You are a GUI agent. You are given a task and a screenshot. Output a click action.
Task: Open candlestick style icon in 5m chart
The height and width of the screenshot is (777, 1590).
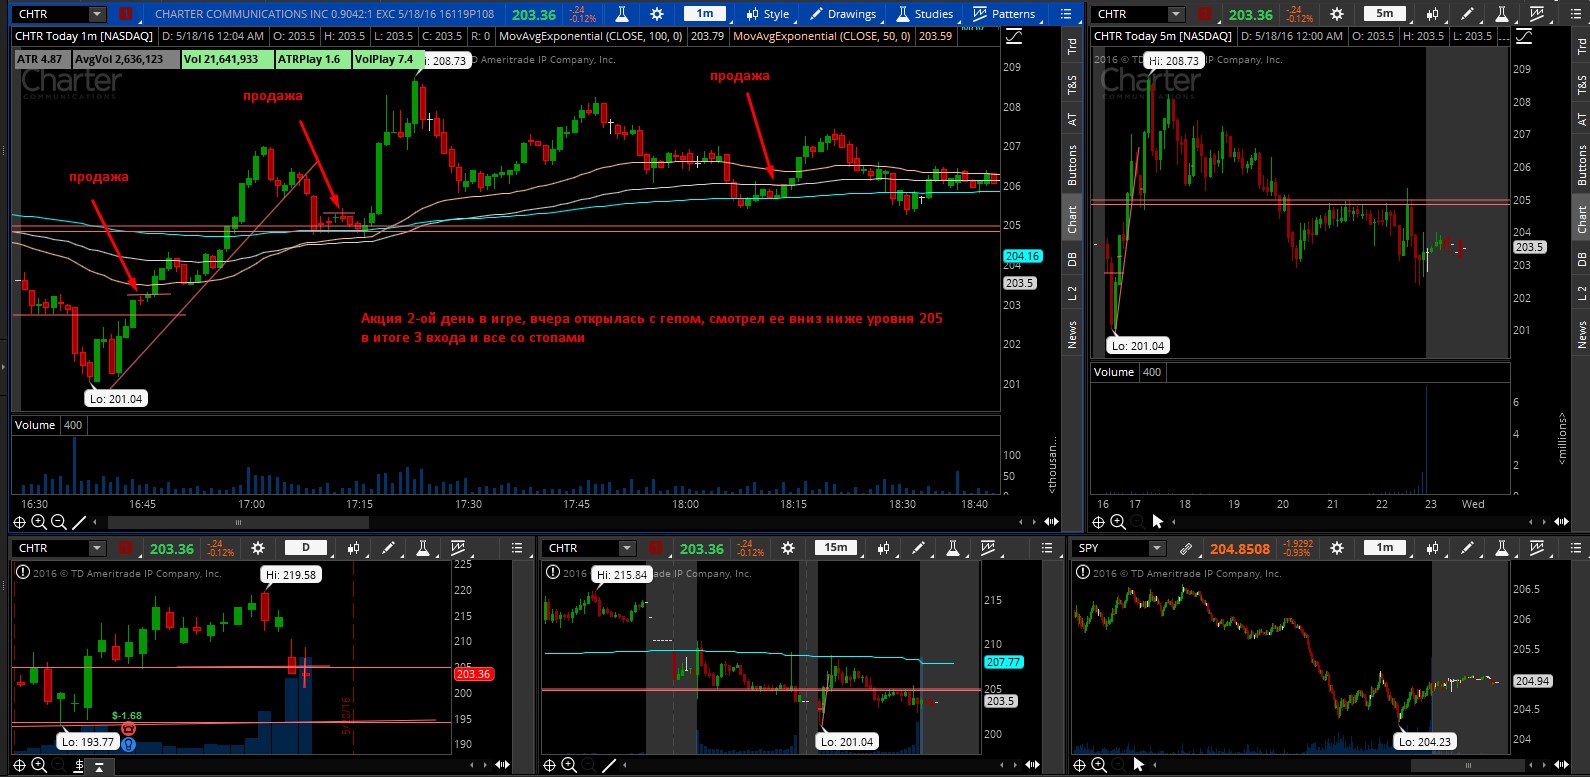pos(1433,14)
